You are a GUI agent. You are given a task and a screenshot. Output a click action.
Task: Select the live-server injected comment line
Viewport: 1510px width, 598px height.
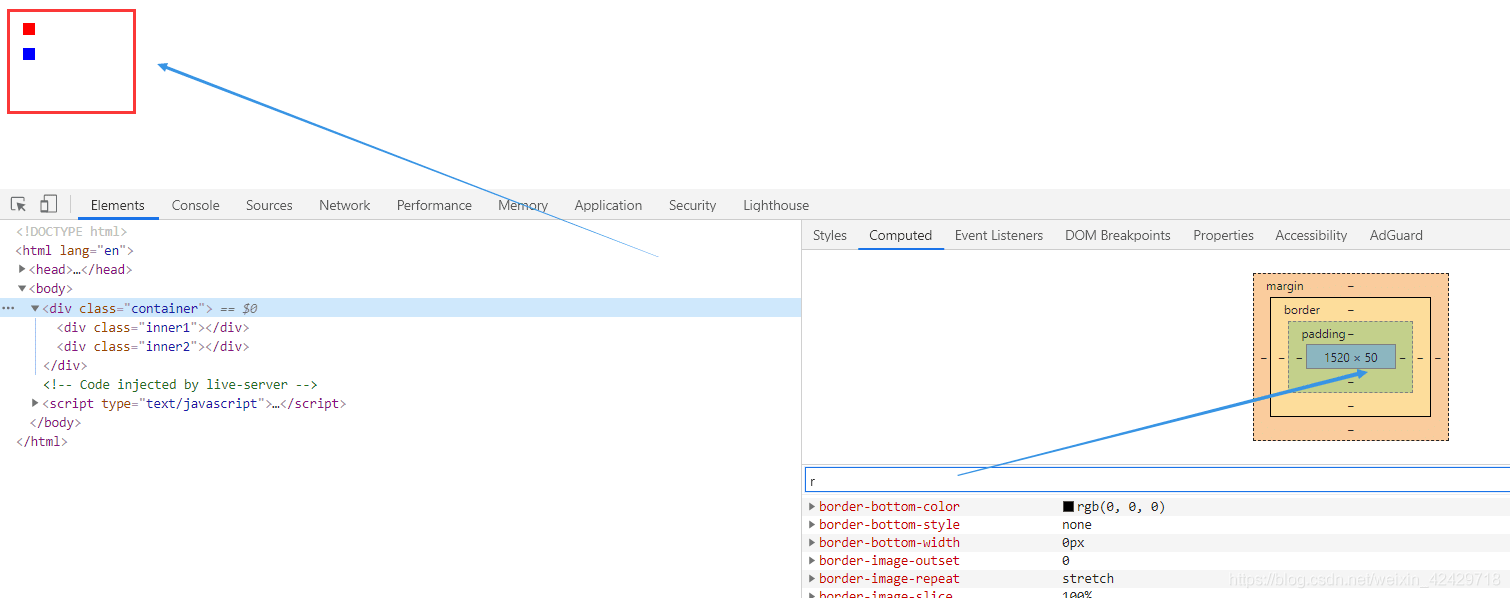click(180, 384)
